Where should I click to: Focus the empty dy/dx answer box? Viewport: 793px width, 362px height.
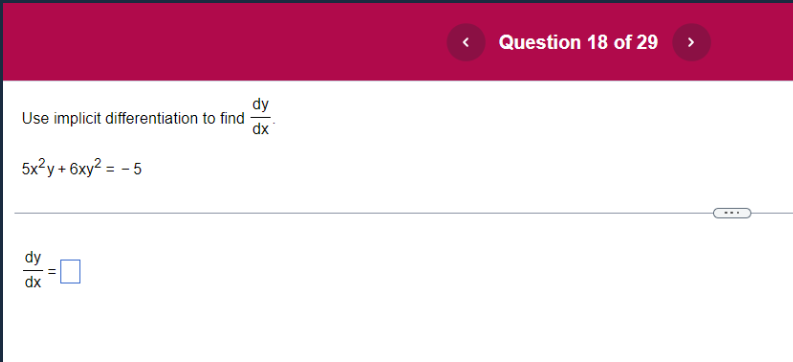coord(70,272)
